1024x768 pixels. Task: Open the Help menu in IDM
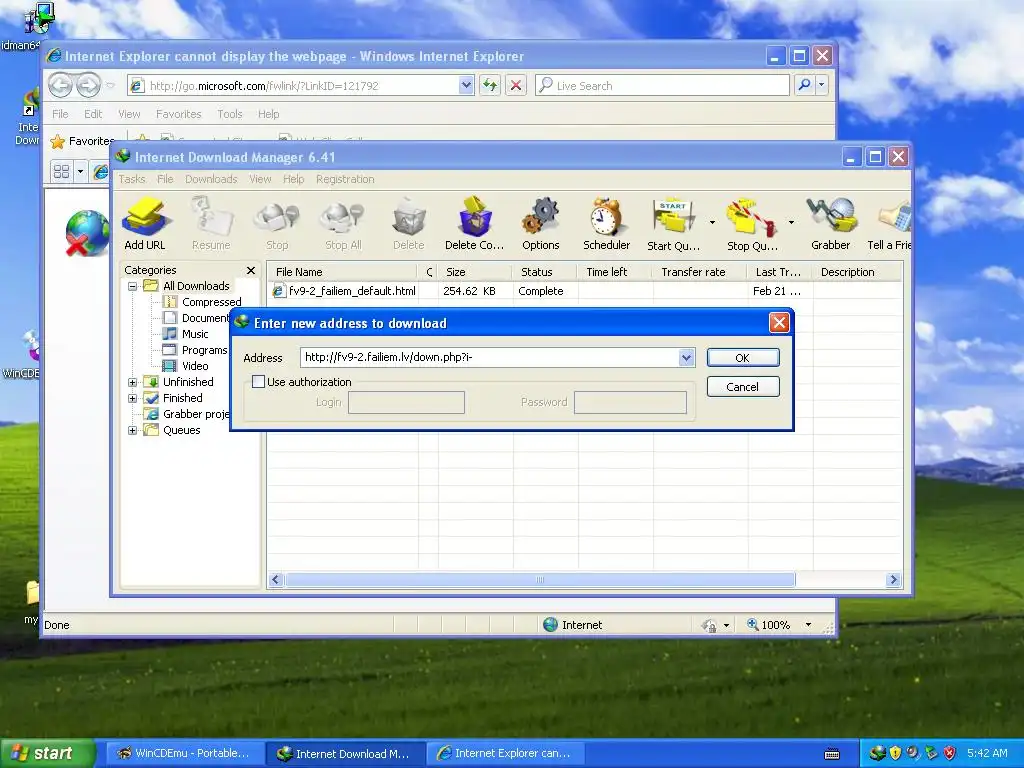(x=293, y=179)
